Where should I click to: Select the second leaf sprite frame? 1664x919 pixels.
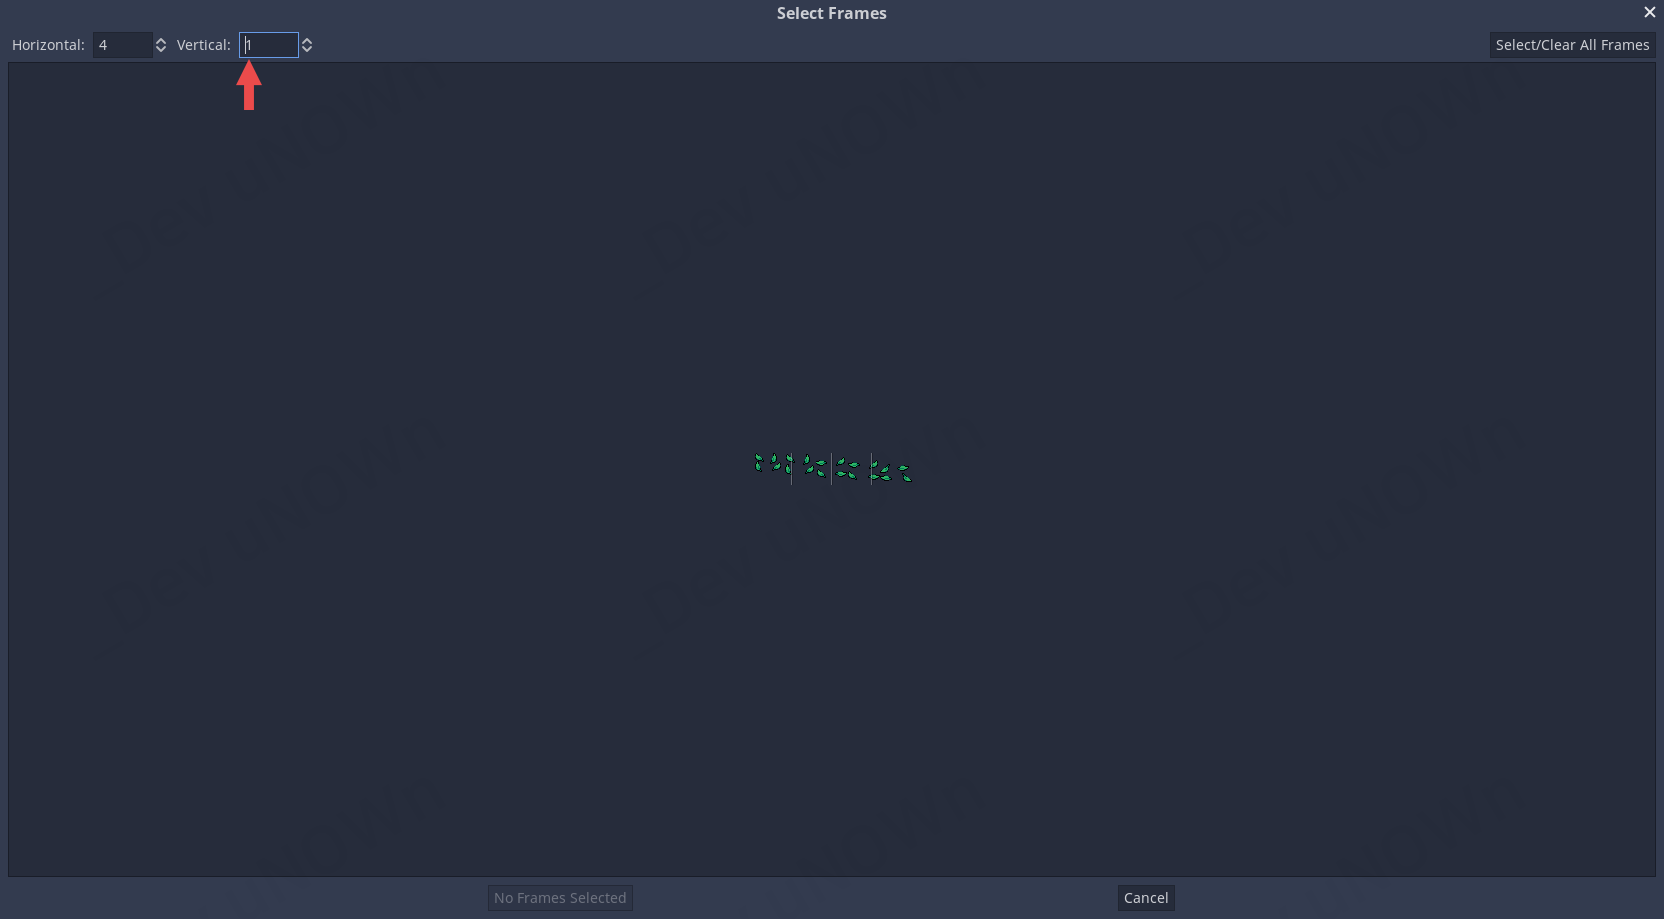point(812,468)
